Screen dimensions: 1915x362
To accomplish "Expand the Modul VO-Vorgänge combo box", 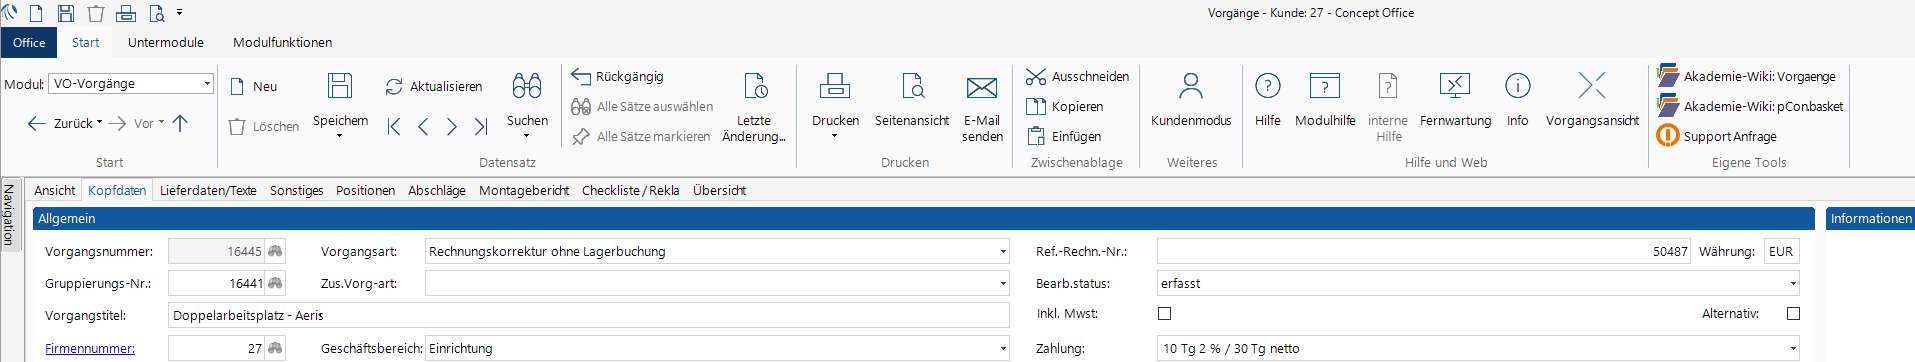I will (207, 84).
